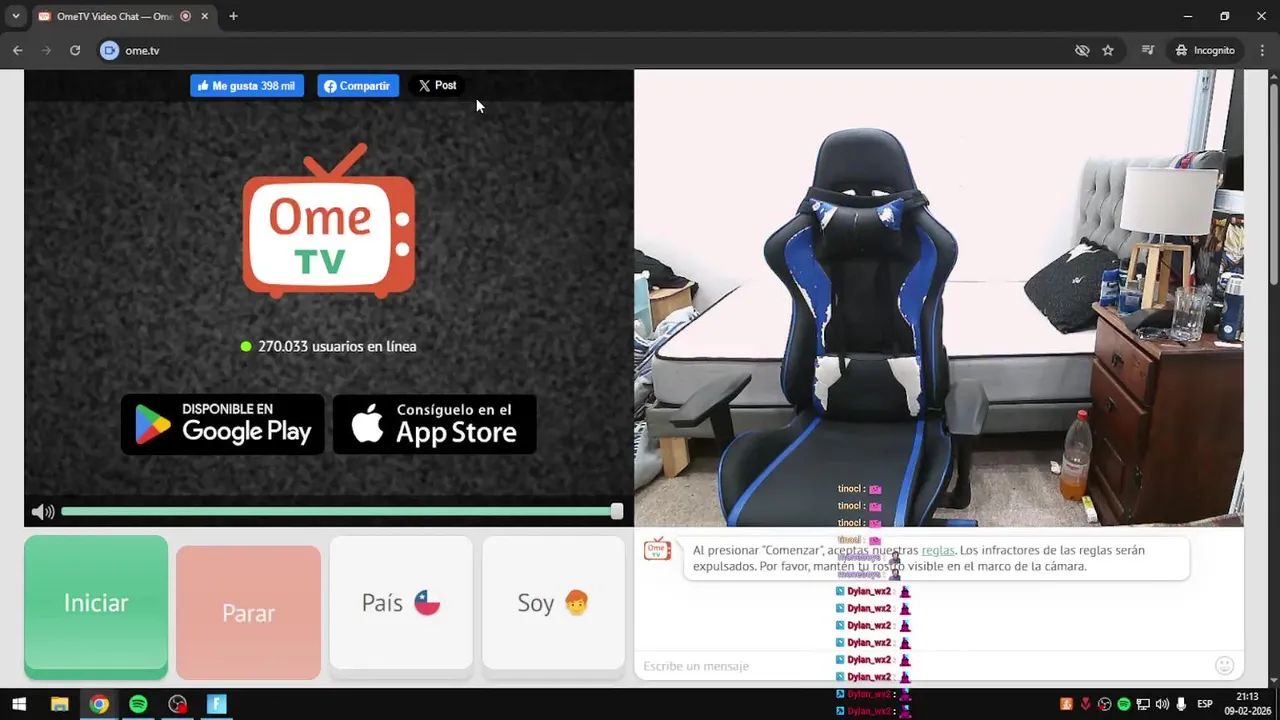Click the microphone tray icon
1280x720 pixels.
pos(1181,704)
